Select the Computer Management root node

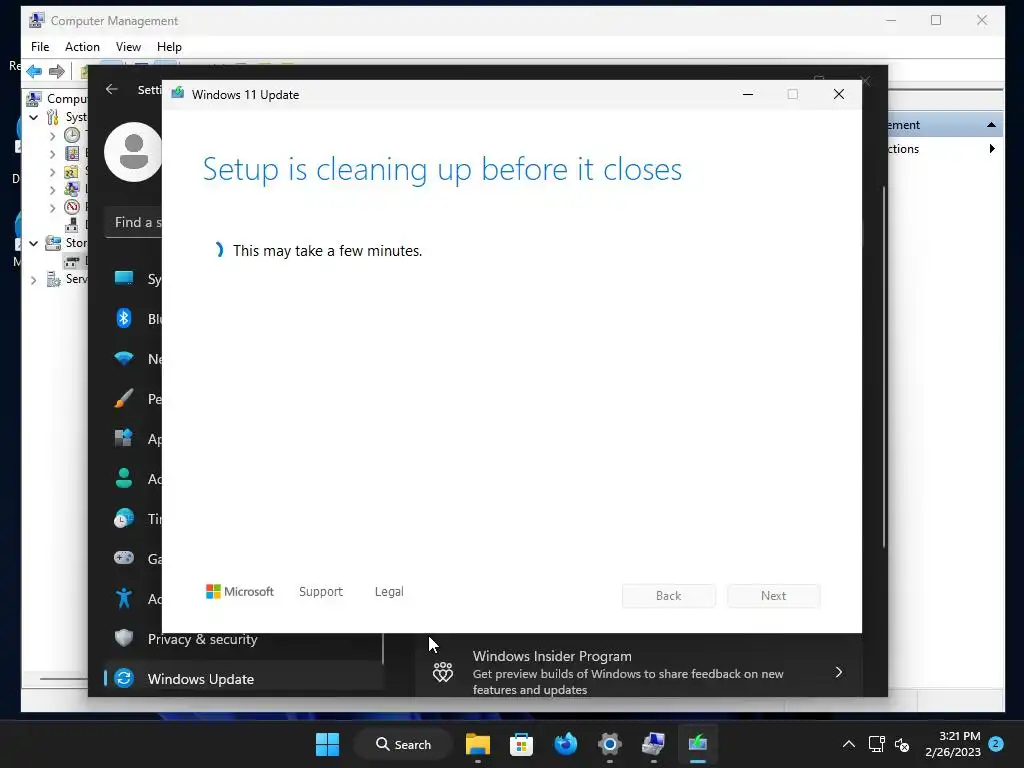point(57,99)
